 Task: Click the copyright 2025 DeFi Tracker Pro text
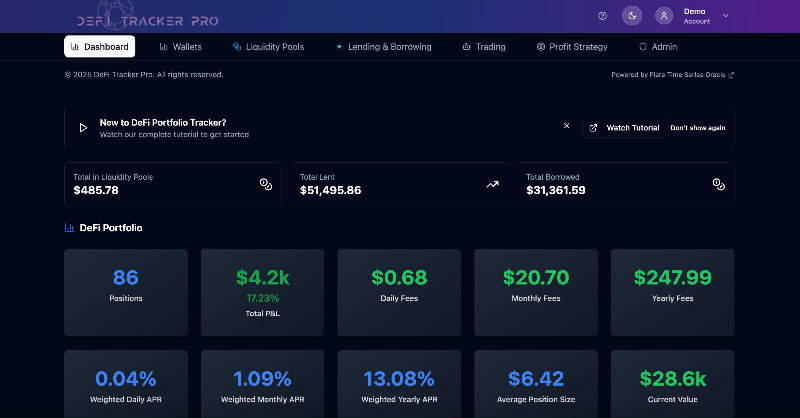coord(144,75)
